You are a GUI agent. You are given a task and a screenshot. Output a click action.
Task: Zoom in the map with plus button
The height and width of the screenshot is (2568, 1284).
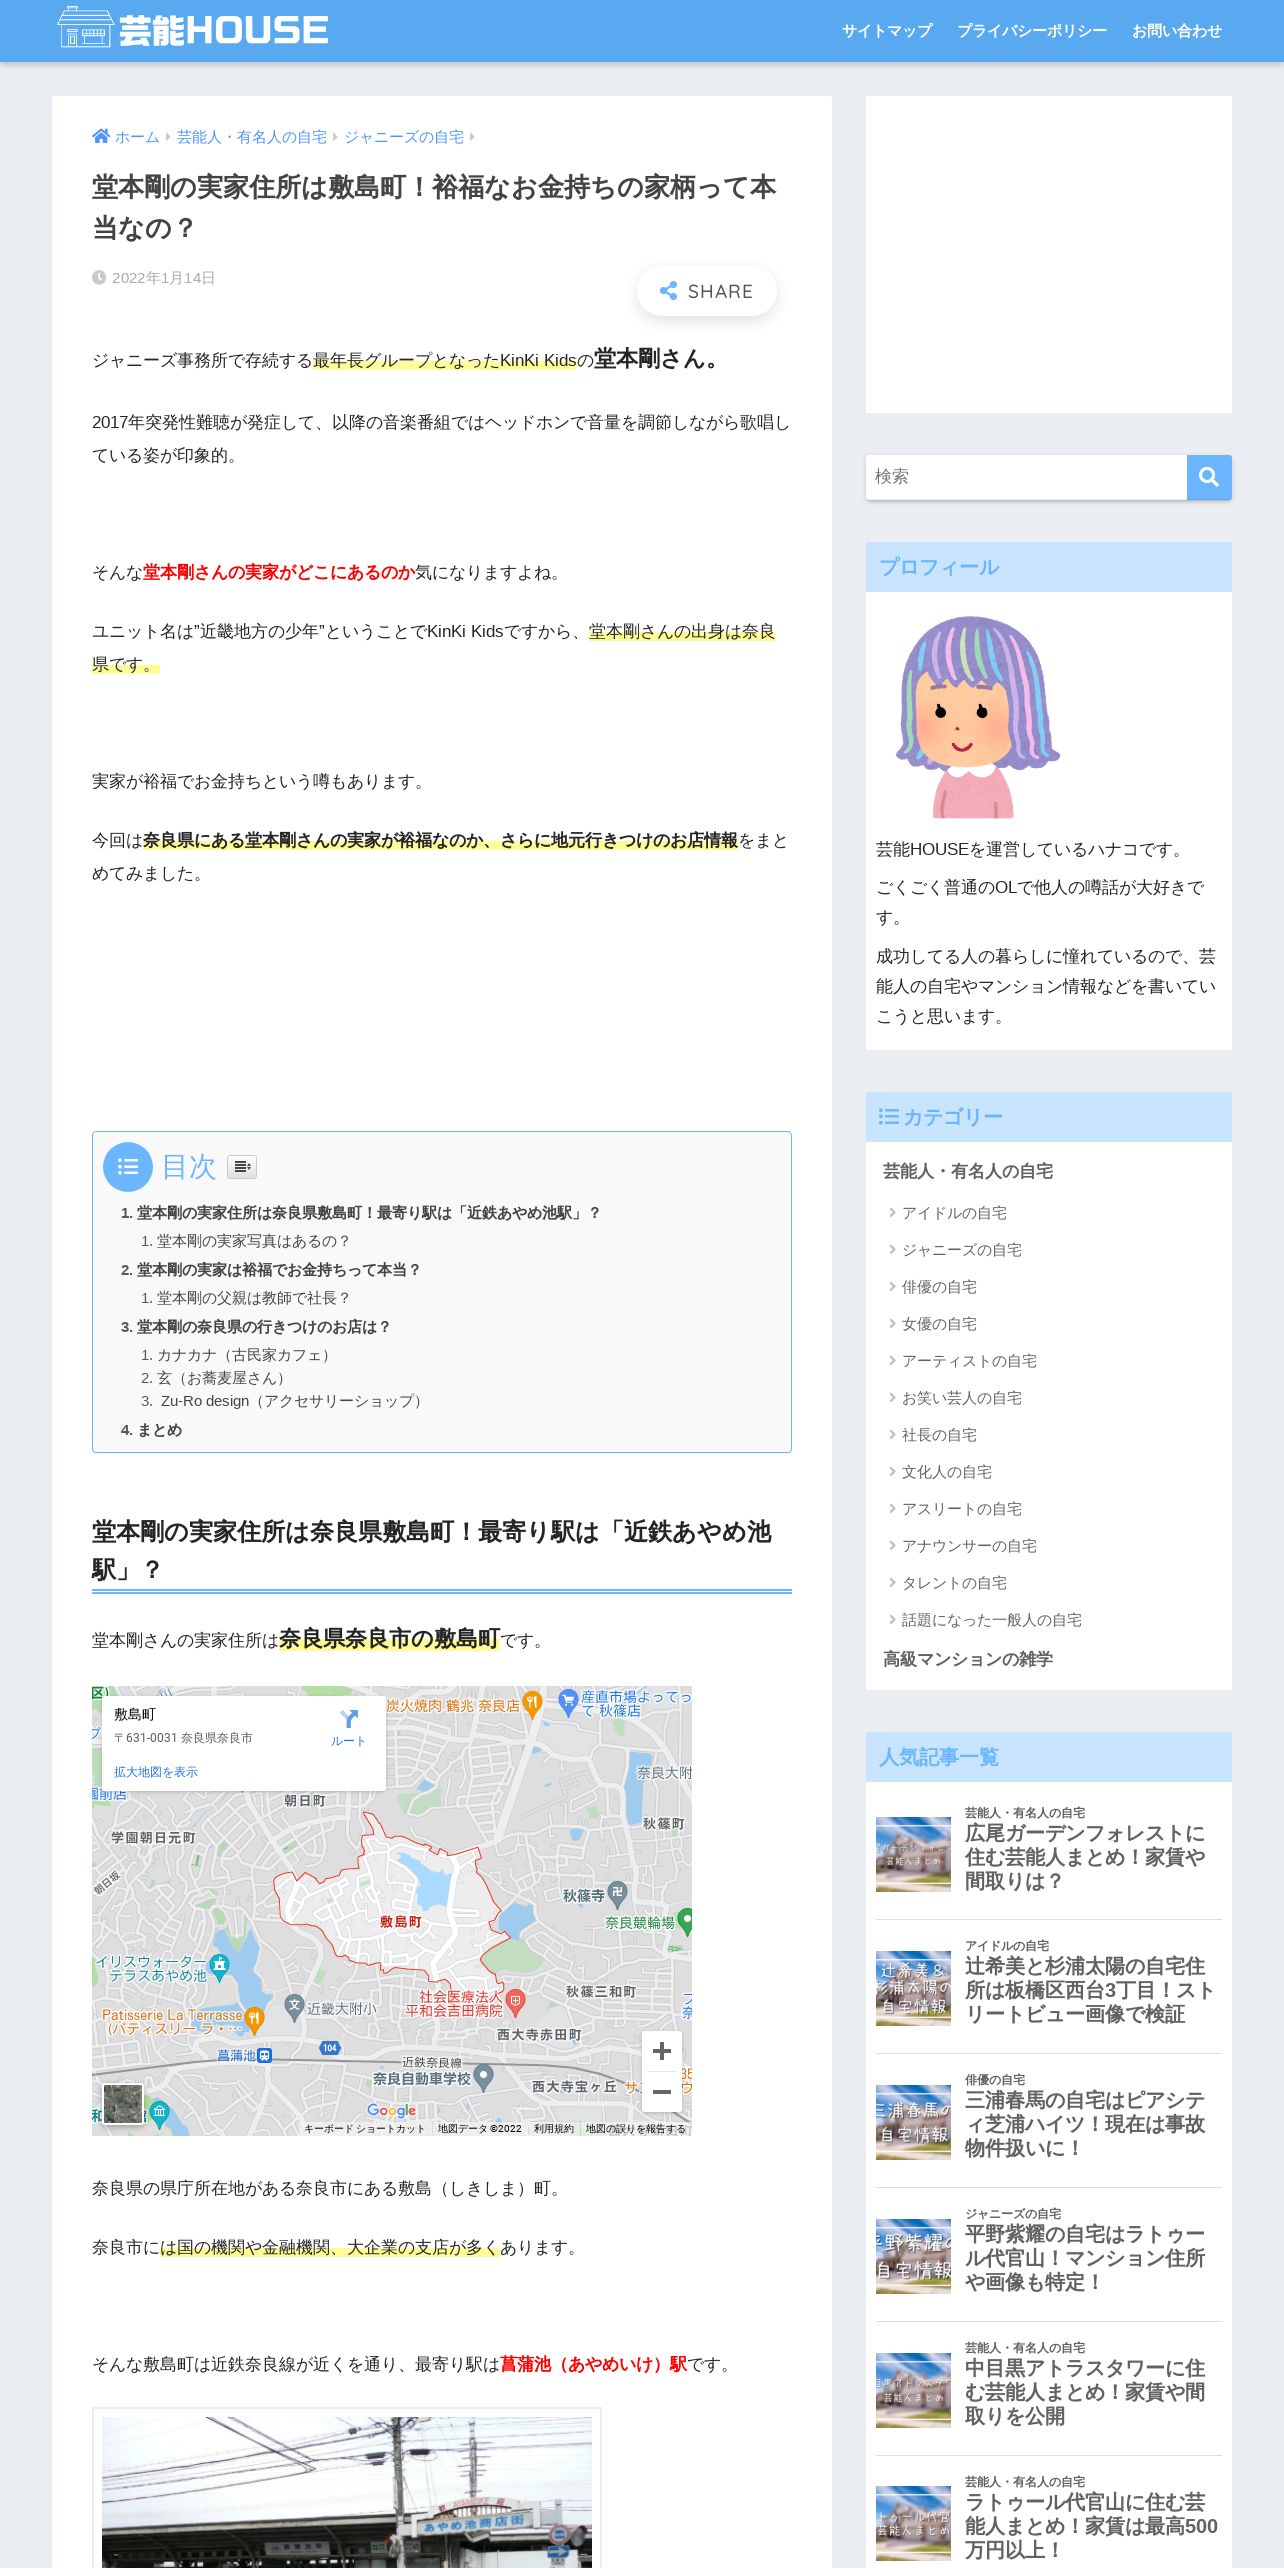(x=662, y=2052)
